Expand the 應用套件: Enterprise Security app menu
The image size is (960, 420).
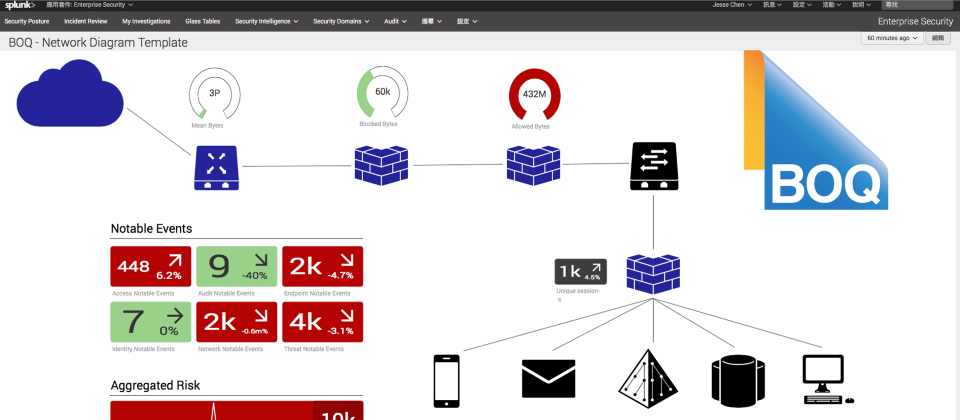pos(89,4)
